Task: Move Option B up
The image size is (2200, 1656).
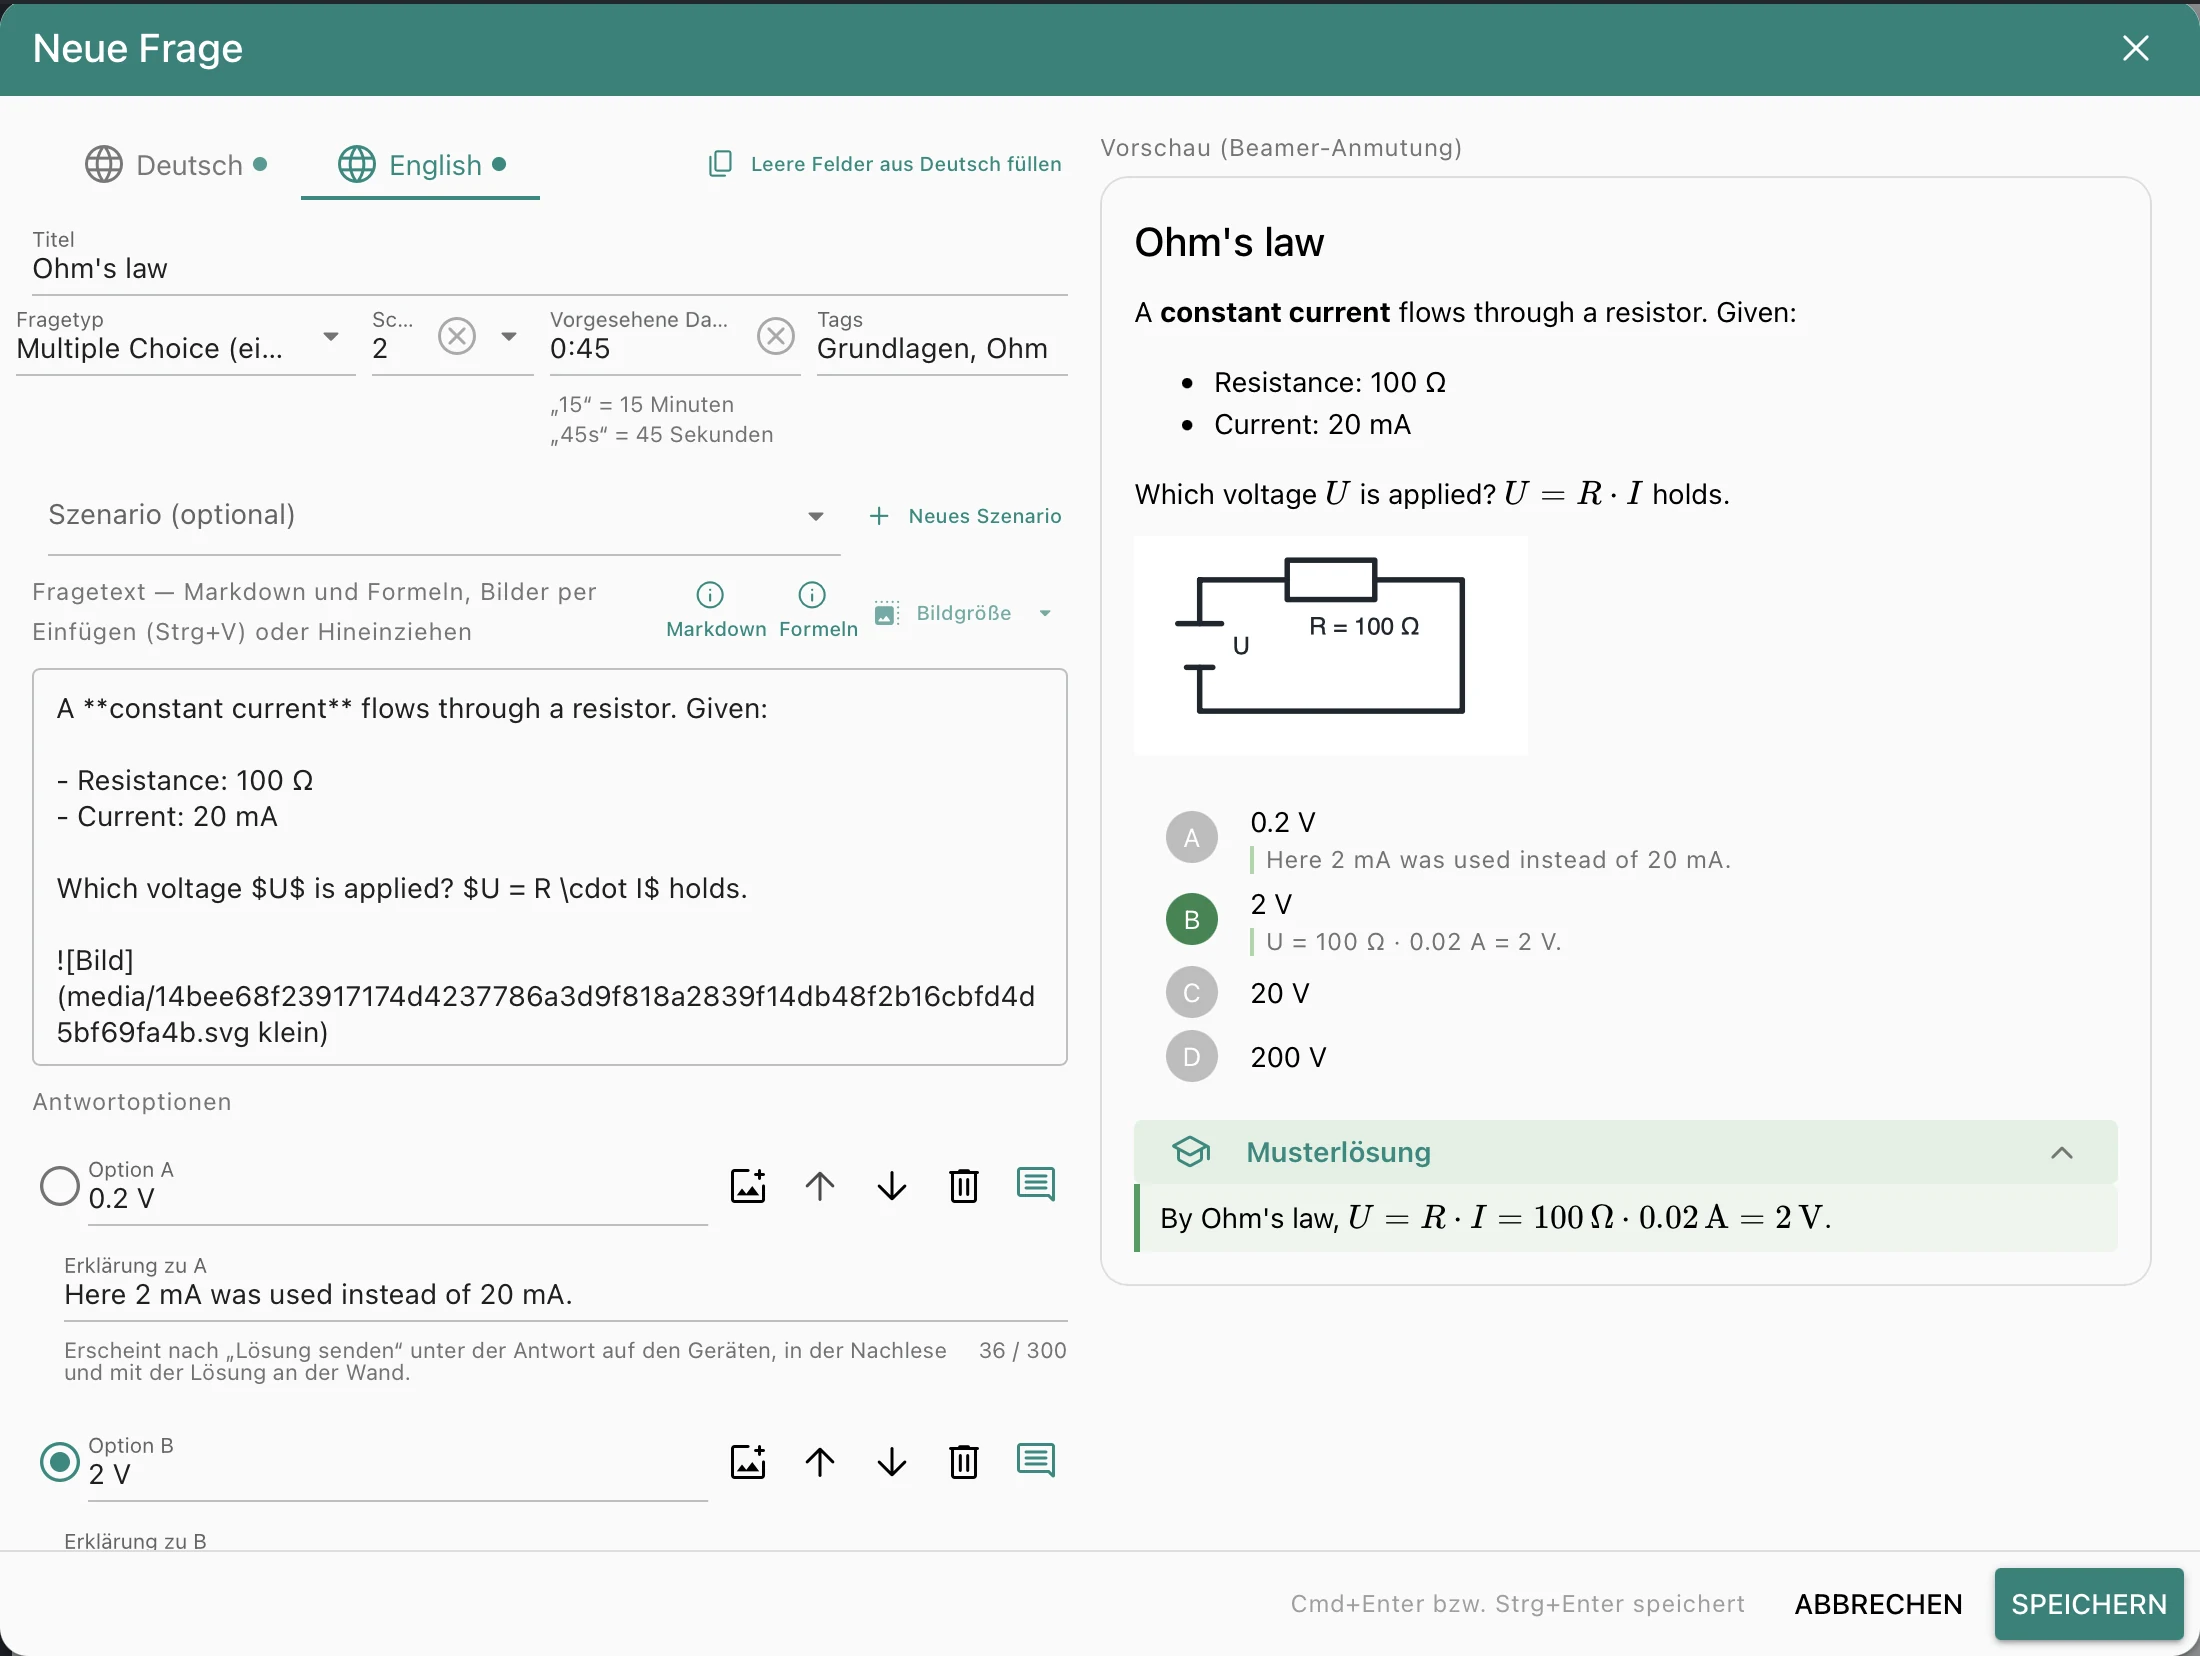Action: (820, 1462)
